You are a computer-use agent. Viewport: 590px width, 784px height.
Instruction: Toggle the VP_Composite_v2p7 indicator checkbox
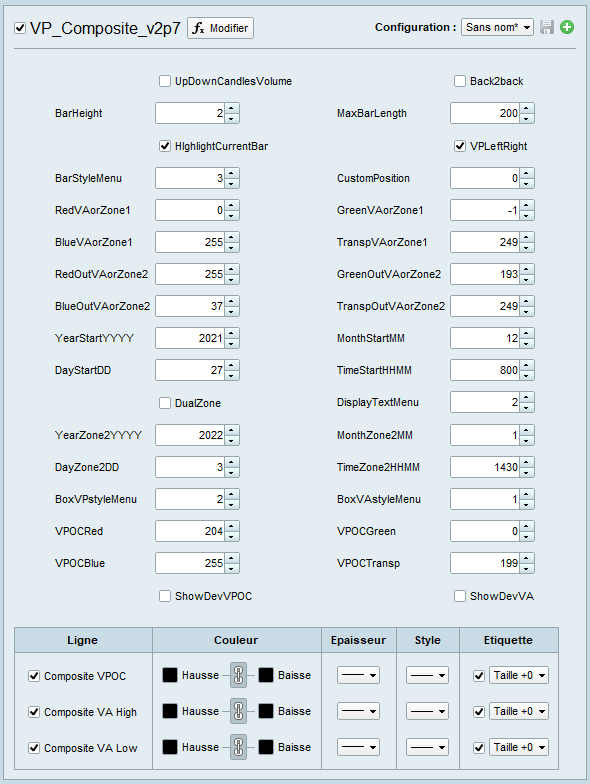[x=20, y=28]
